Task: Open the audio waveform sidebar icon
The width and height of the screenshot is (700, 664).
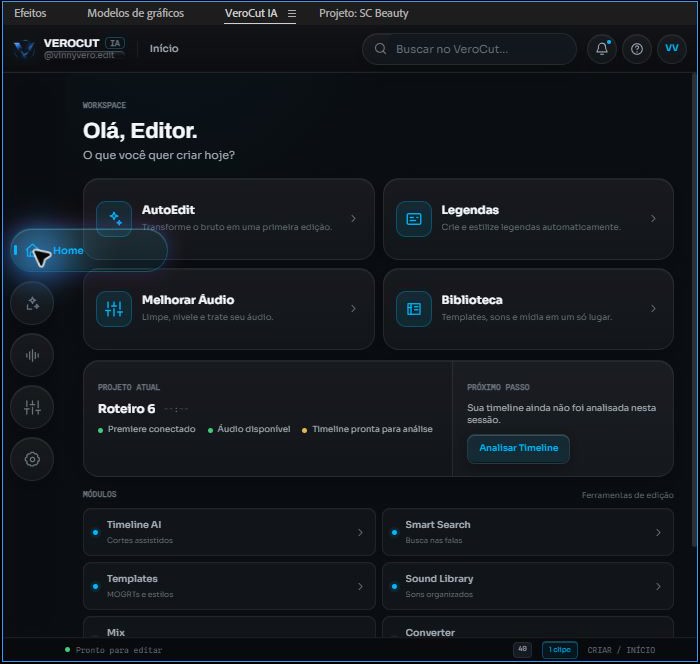Action: pos(32,355)
